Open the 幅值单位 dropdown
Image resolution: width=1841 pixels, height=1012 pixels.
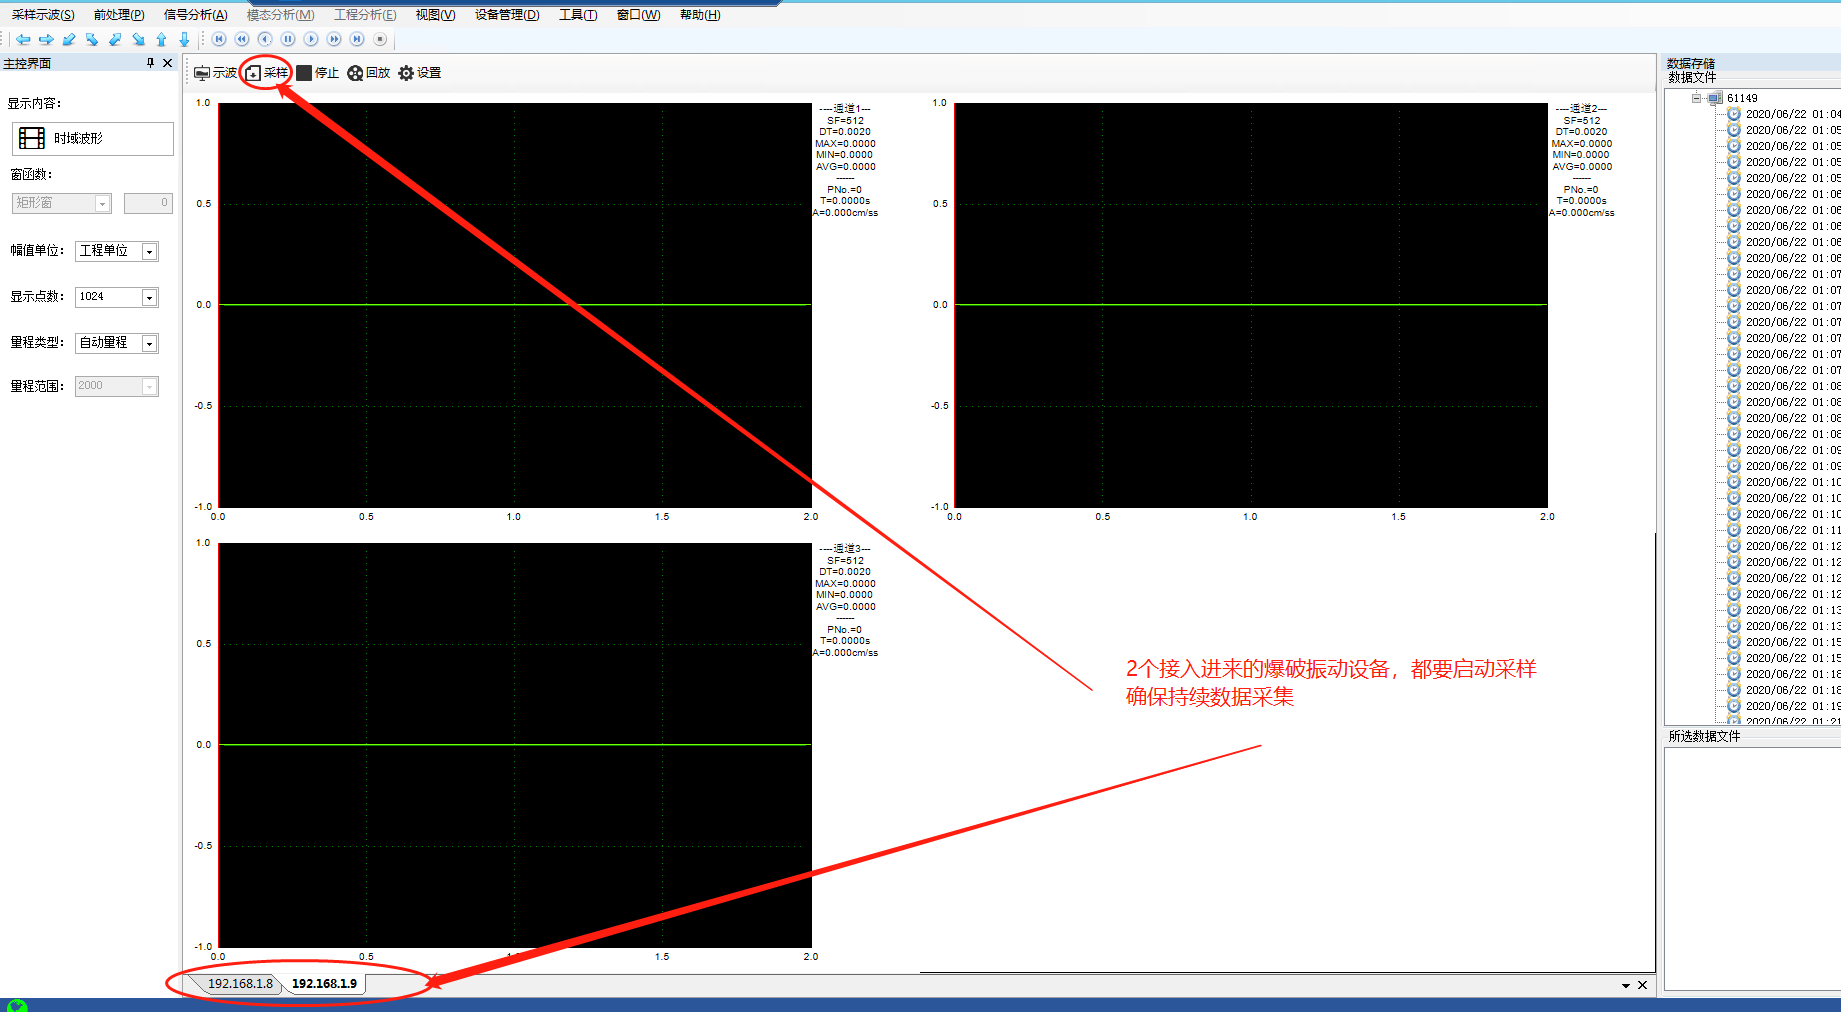pos(149,252)
